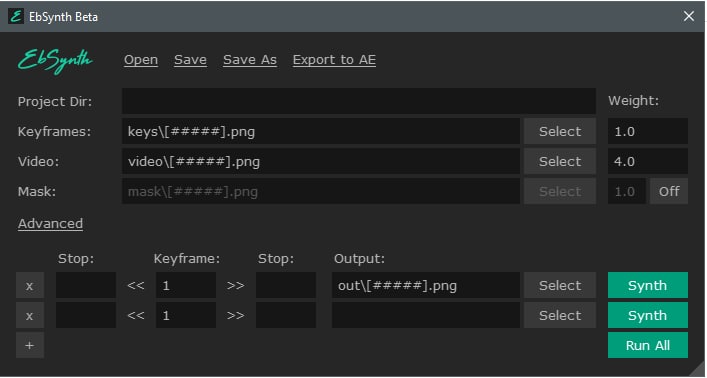Click the Keyframes weight field 1.0
Viewport: 707px width, 378px height.
click(x=647, y=131)
